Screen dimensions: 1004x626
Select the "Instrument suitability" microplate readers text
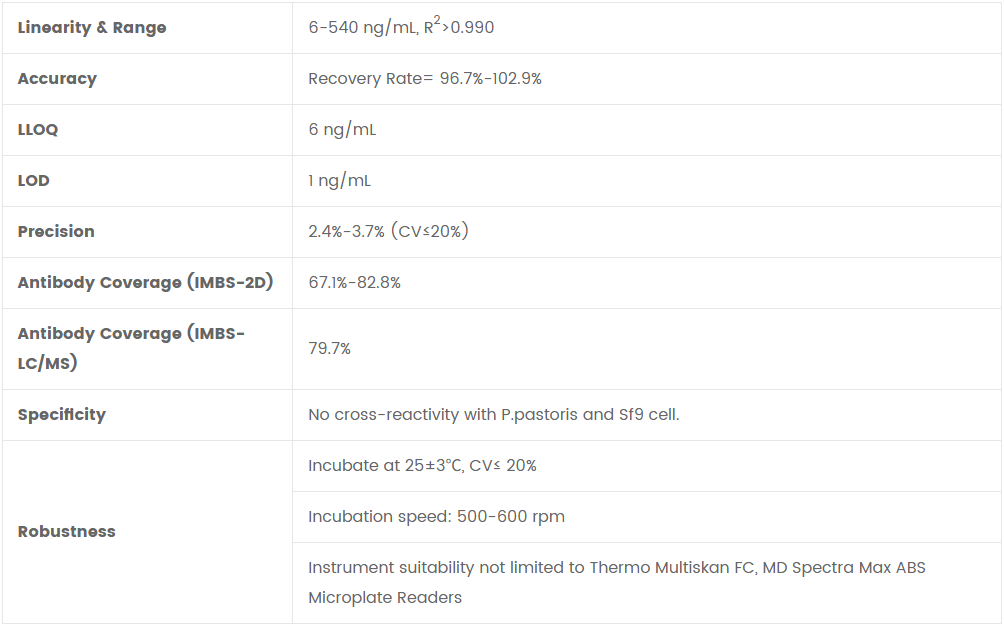point(616,582)
